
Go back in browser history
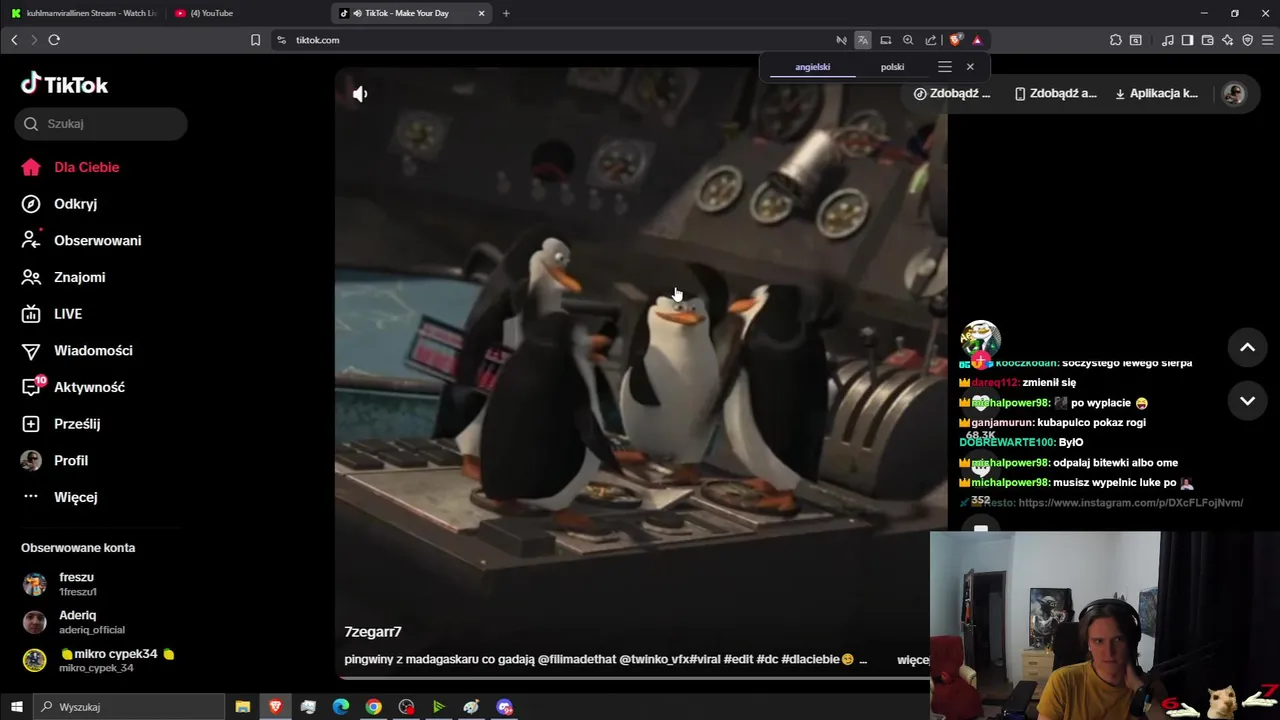(x=14, y=40)
